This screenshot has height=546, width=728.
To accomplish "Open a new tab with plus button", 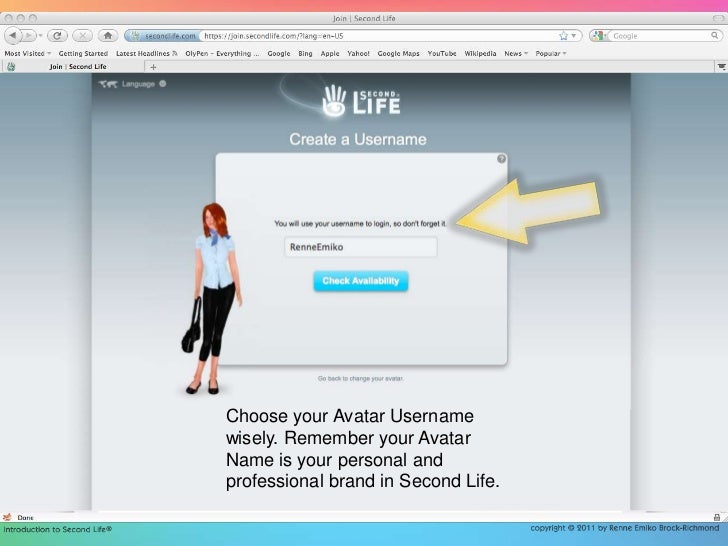I will [x=153, y=67].
